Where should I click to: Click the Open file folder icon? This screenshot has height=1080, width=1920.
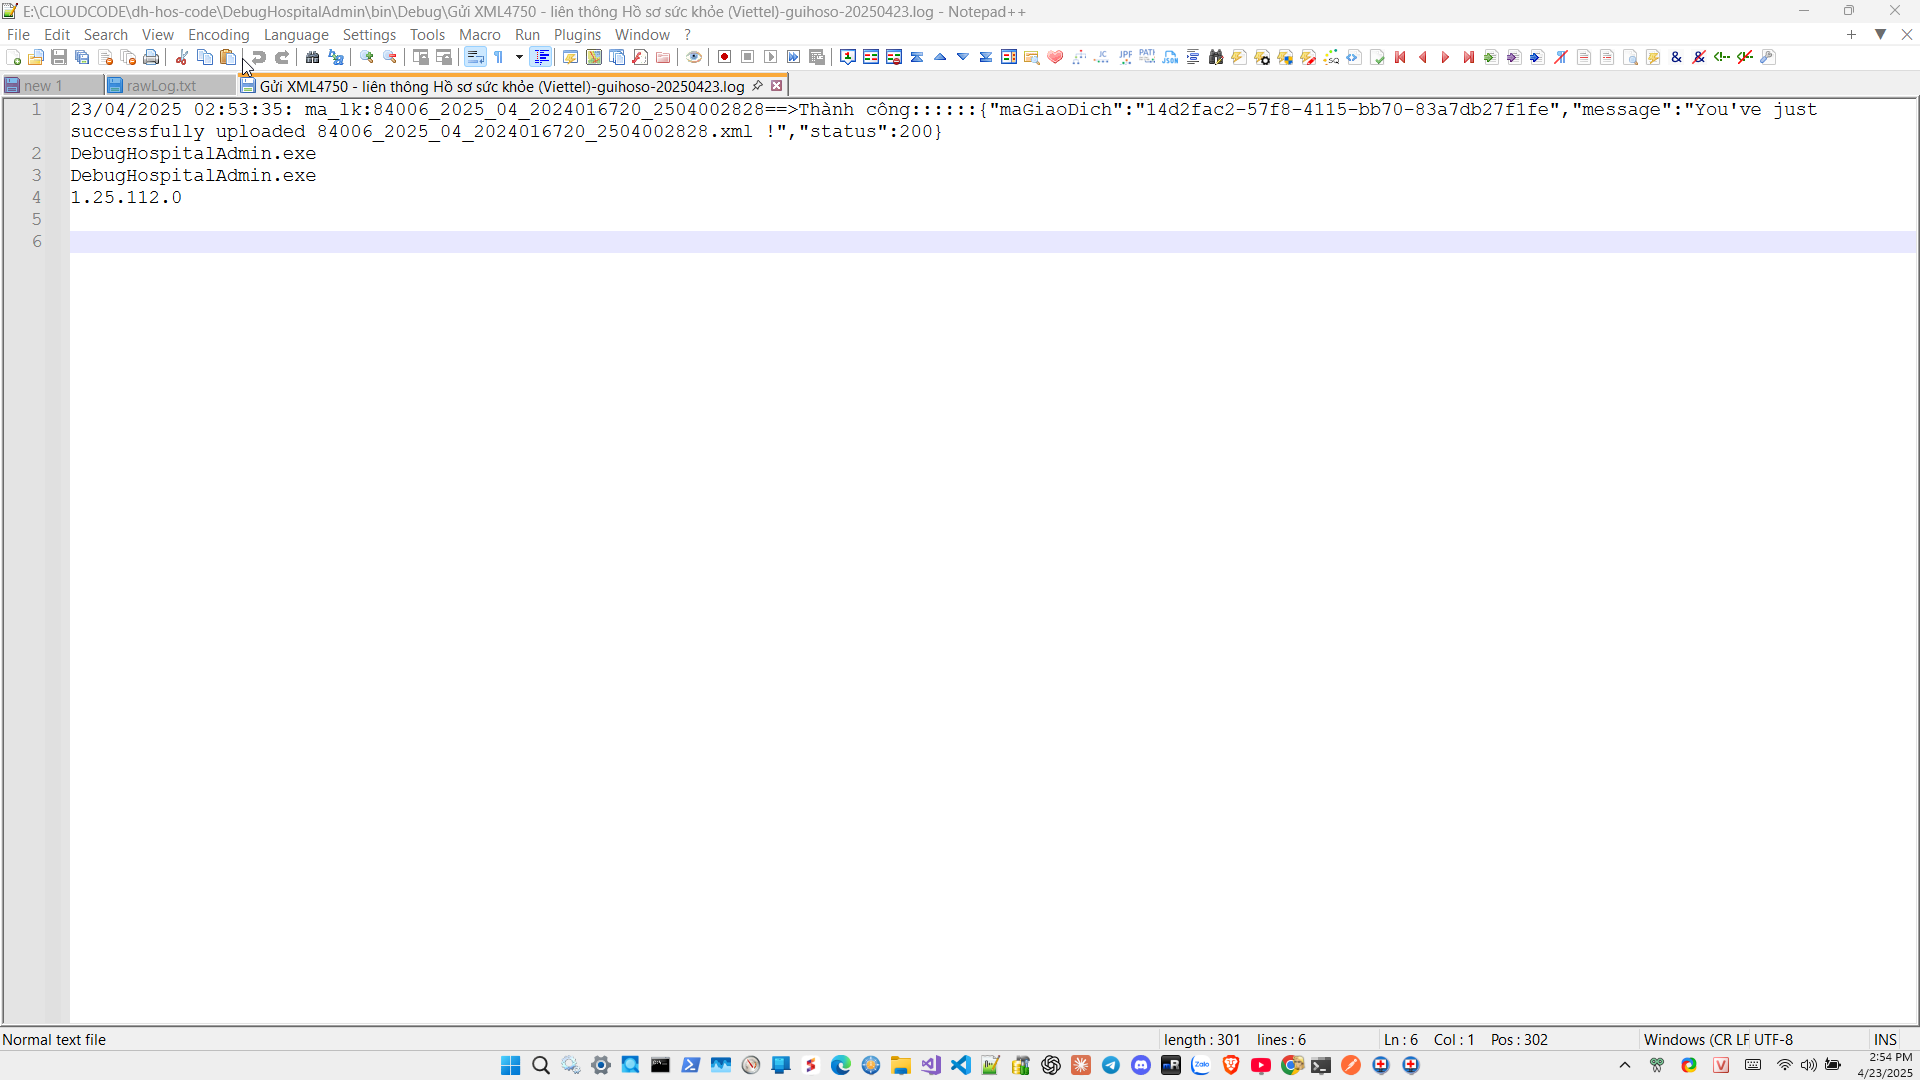pyautogui.click(x=36, y=58)
